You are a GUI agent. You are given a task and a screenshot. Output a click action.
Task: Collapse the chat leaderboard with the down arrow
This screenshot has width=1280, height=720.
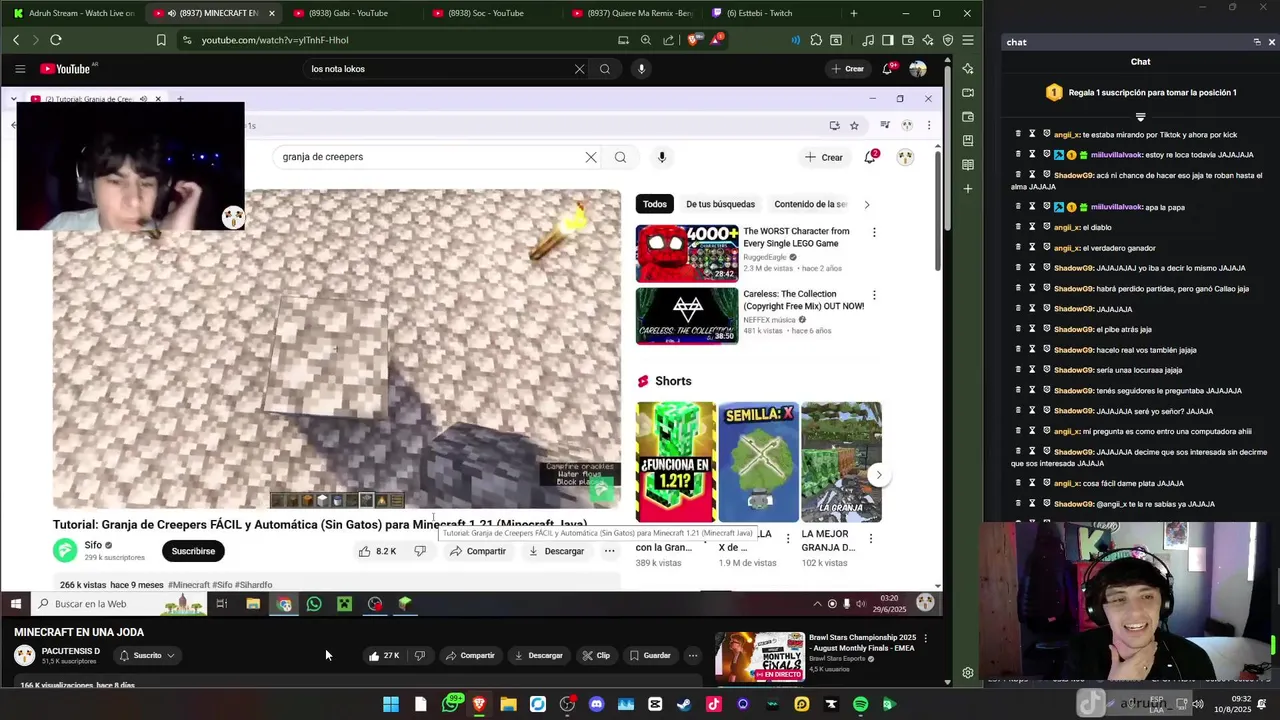pyautogui.click(x=1140, y=117)
